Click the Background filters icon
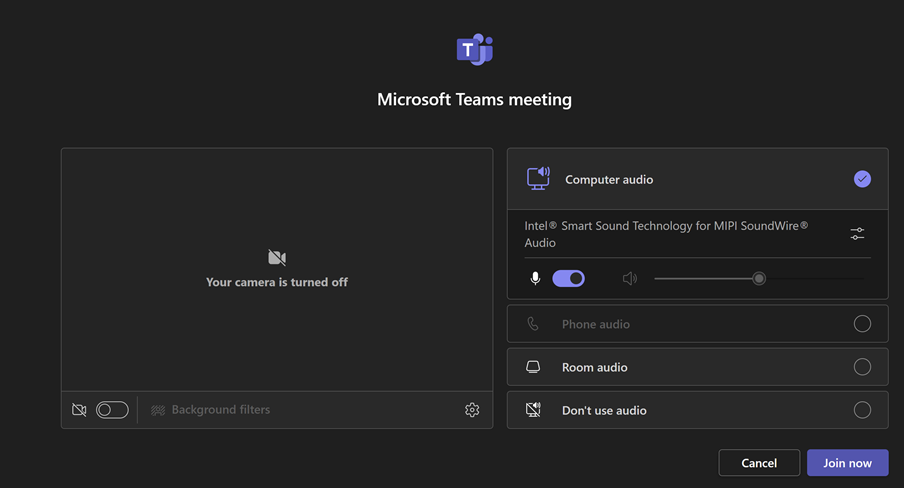Image resolution: width=904 pixels, height=488 pixels. tap(158, 410)
